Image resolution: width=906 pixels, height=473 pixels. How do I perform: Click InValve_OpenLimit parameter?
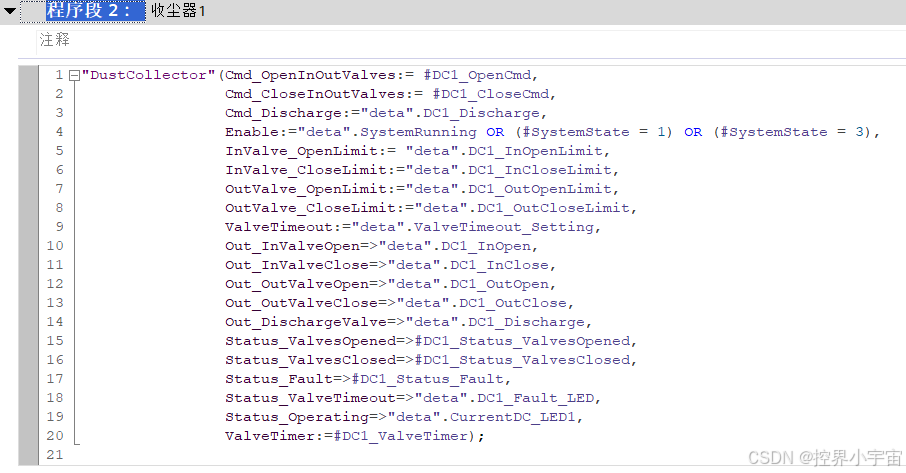pos(306,151)
